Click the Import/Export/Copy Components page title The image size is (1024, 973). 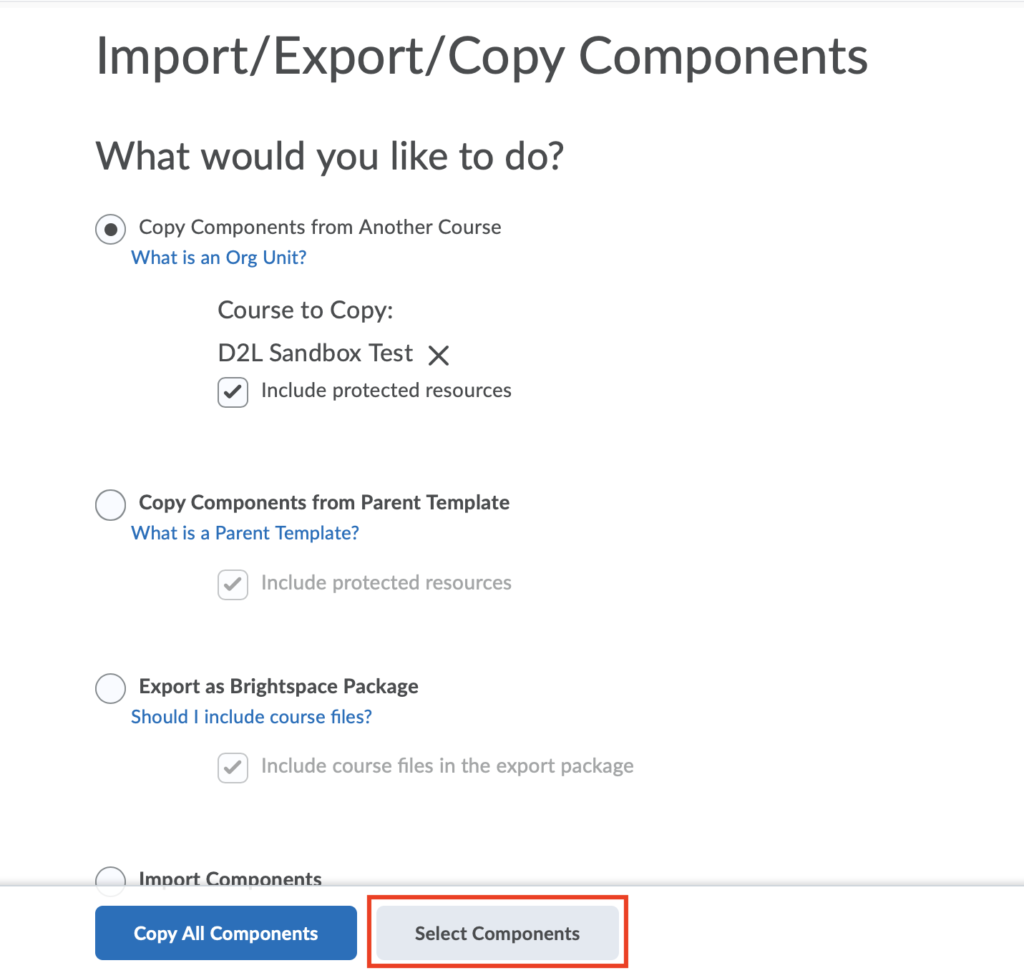(482, 57)
